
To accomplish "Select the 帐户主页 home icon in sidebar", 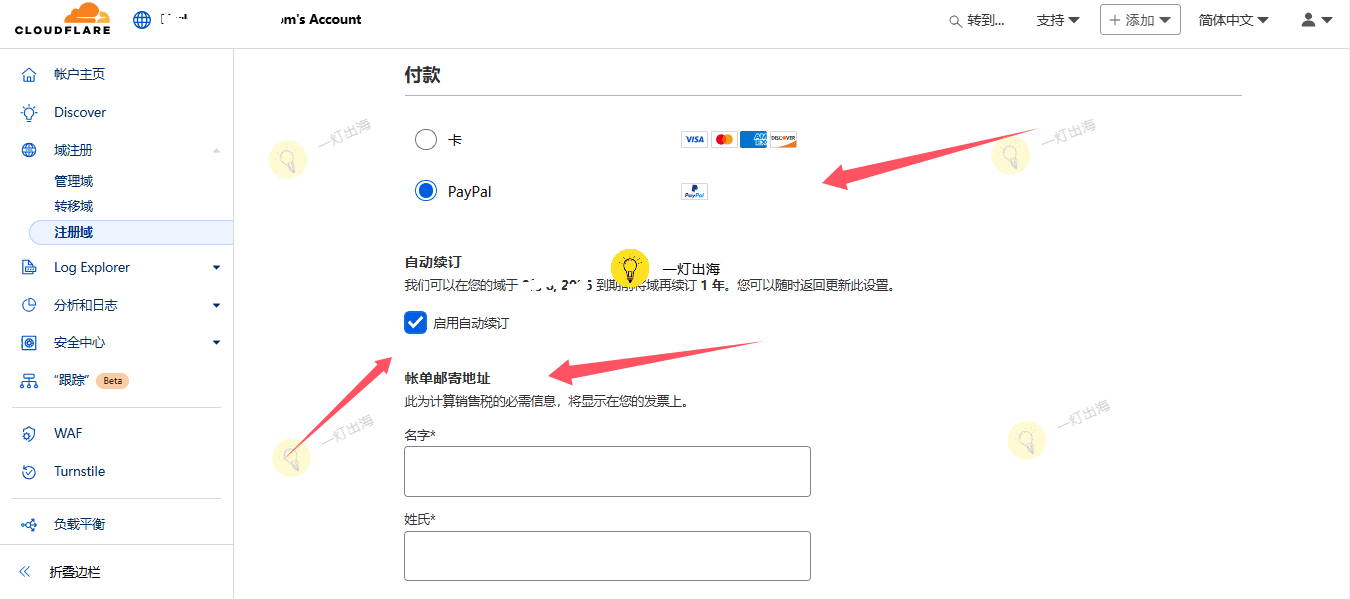I will click(30, 73).
